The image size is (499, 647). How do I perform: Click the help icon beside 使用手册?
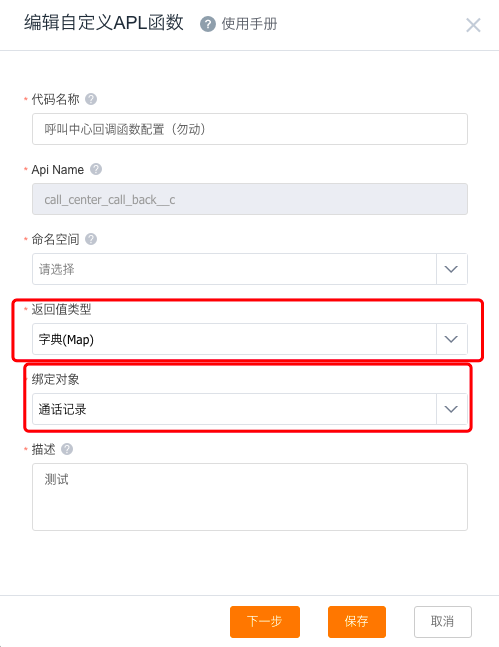pyautogui.click(x=208, y=24)
